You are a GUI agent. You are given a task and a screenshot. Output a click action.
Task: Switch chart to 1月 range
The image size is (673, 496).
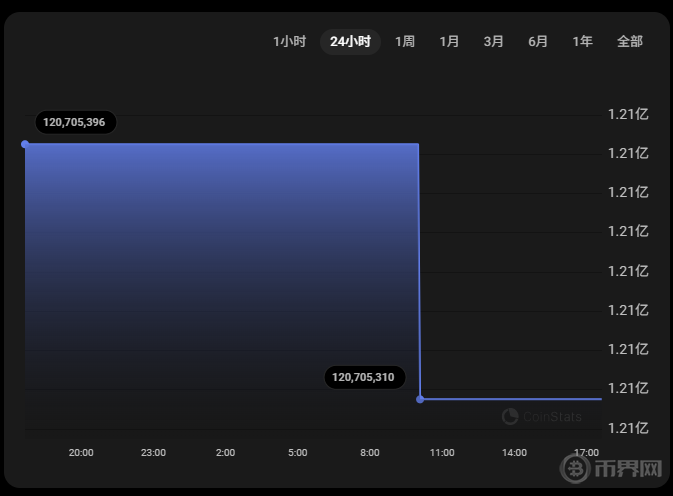449,41
